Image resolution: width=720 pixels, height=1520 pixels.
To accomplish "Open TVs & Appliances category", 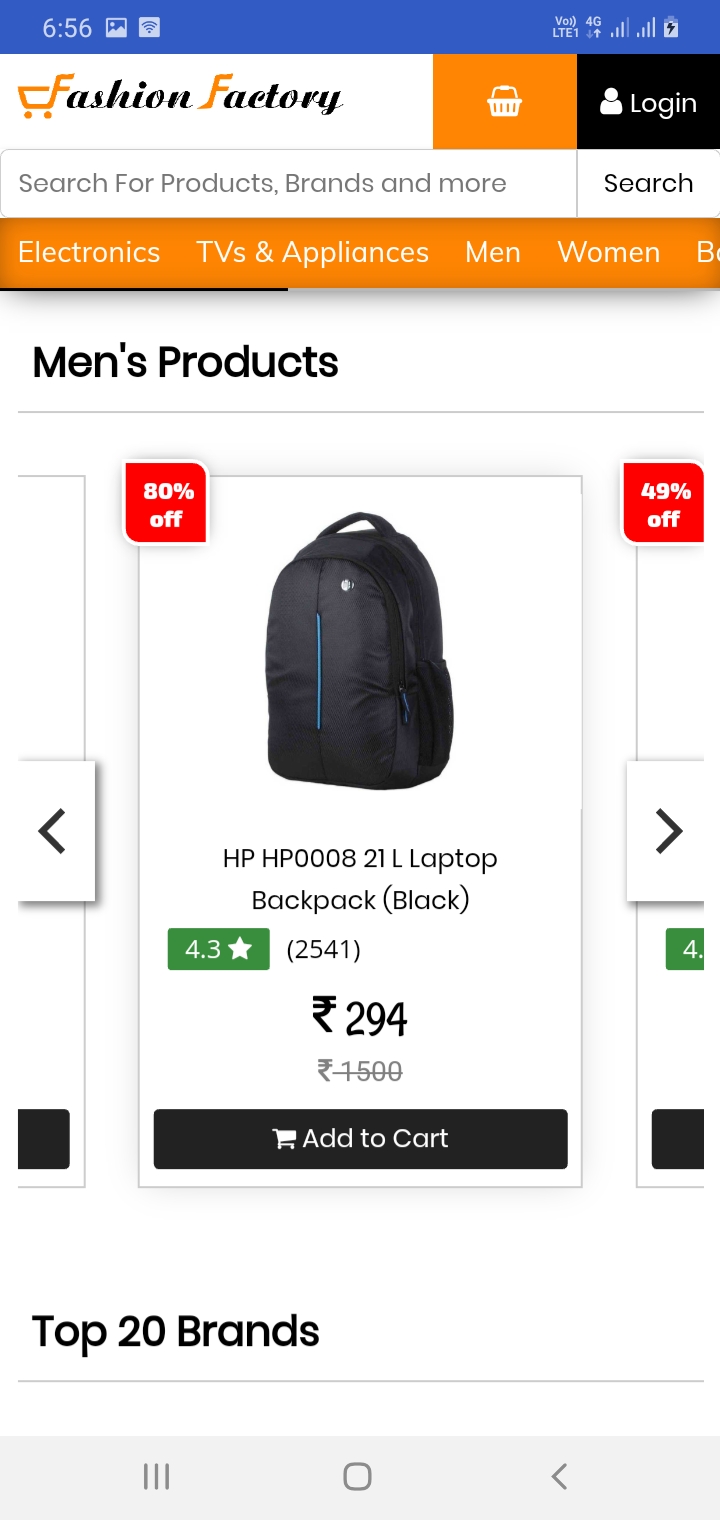I will point(313,252).
